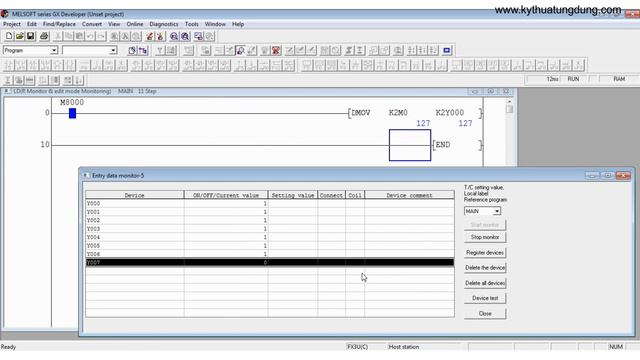Click the Undo arrow toolbar icon
This screenshot has height=360, width=640.
pos(90,36)
